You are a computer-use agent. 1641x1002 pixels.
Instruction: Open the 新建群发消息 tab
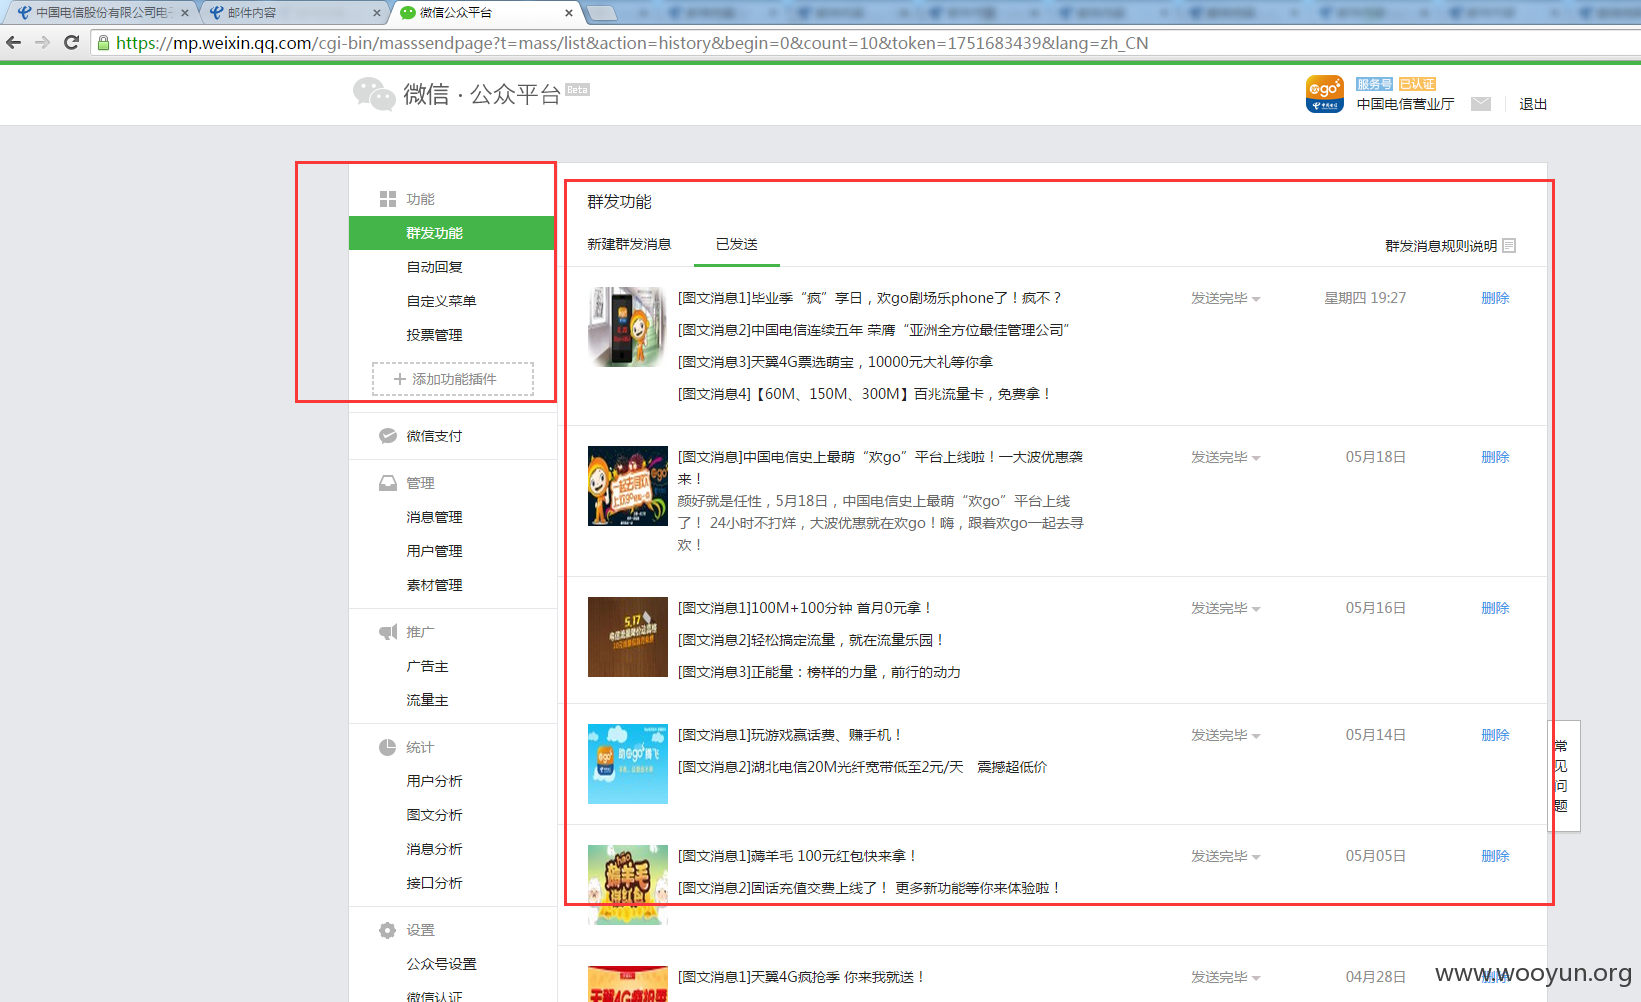629,244
